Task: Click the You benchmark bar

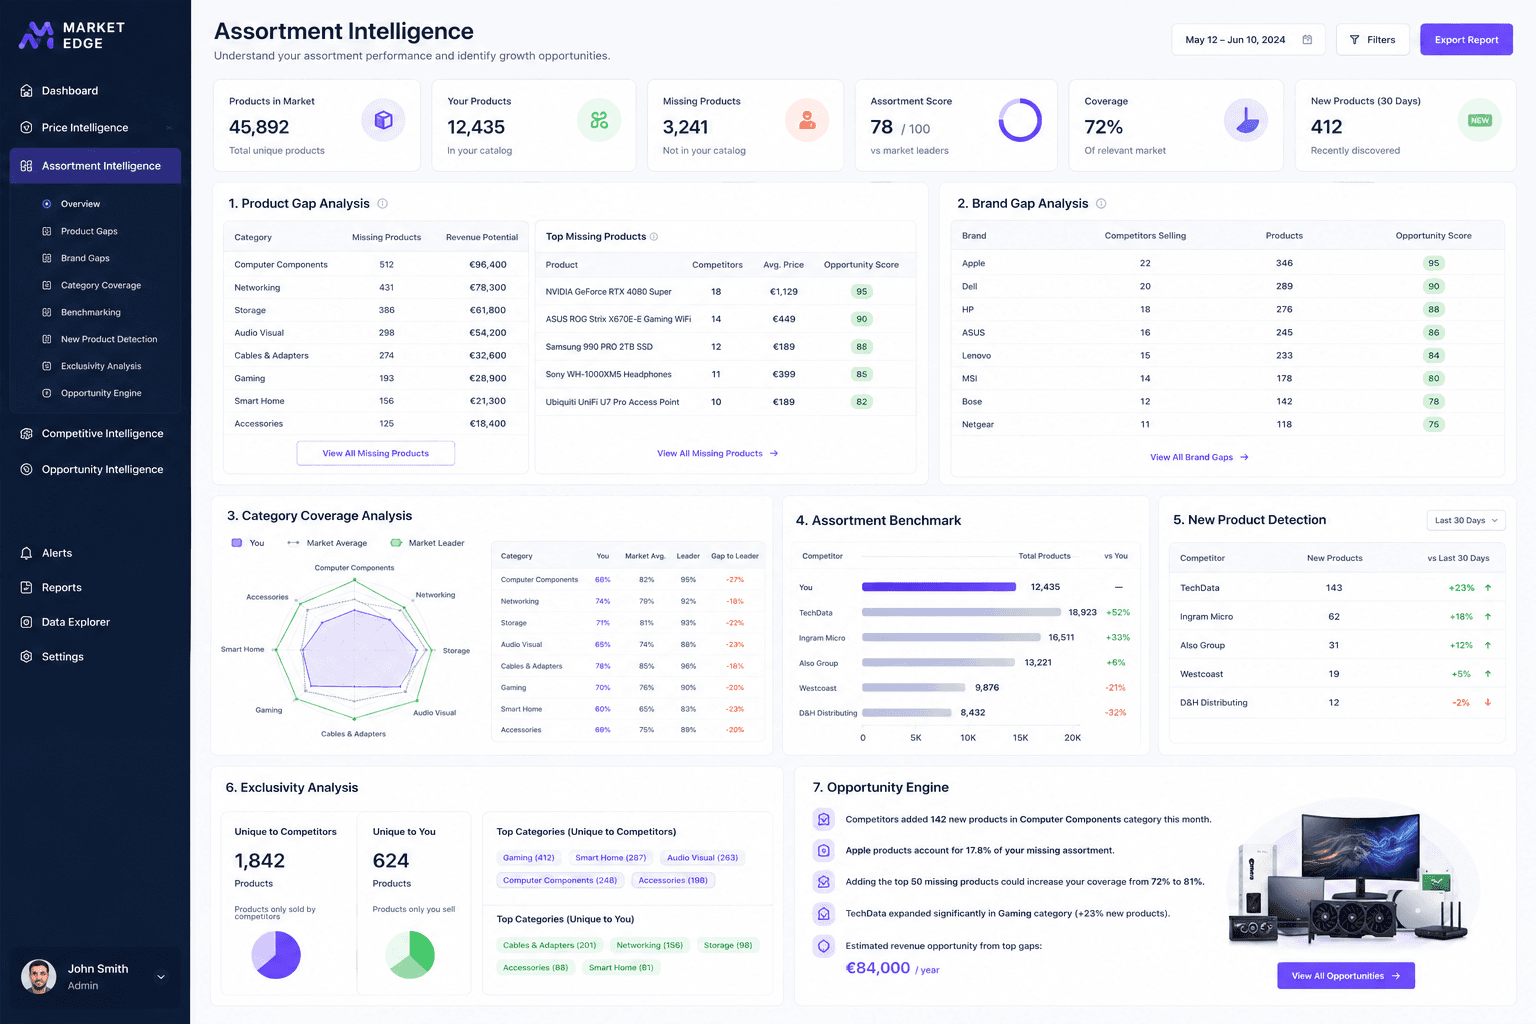Action: (939, 587)
